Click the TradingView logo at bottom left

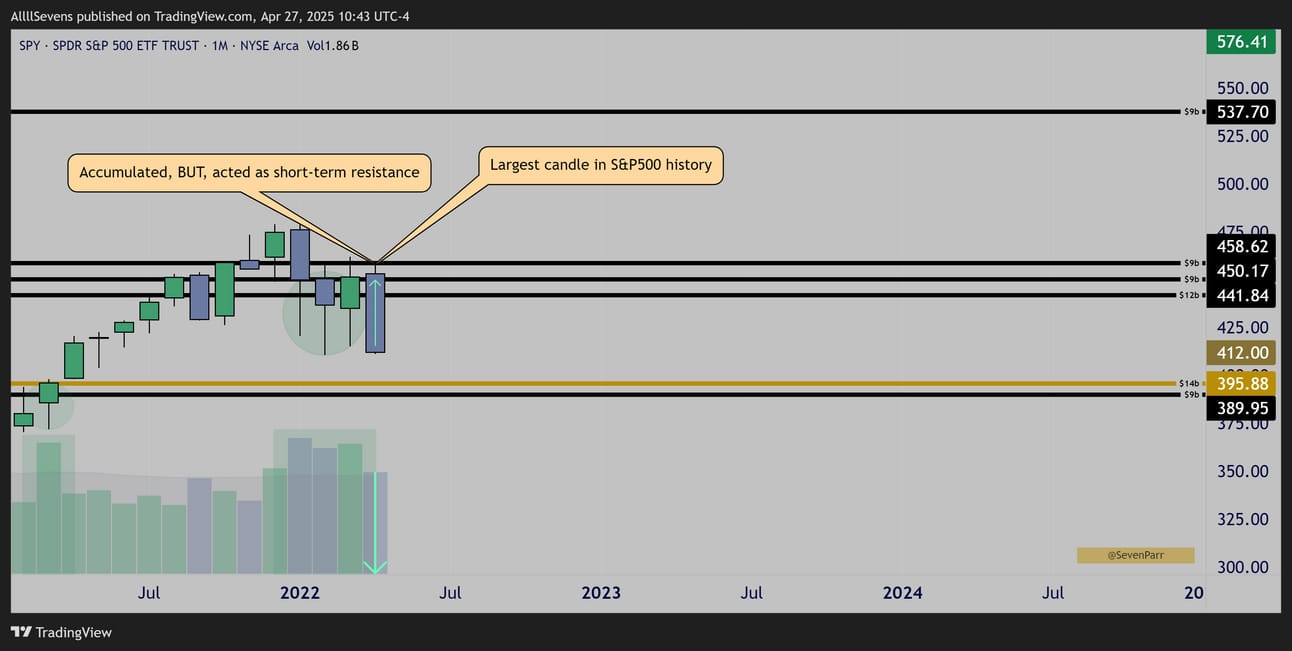click(x=61, y=632)
